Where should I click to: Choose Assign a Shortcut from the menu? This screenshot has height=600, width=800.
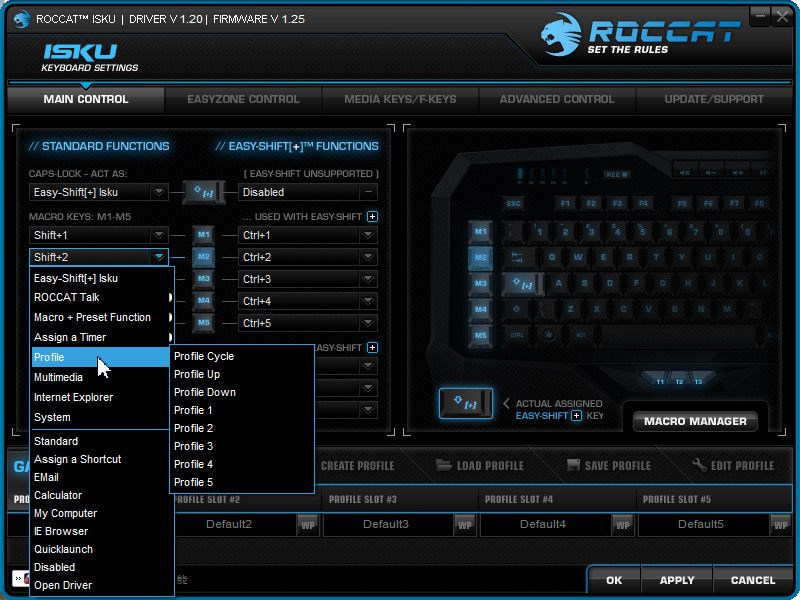pos(102,459)
